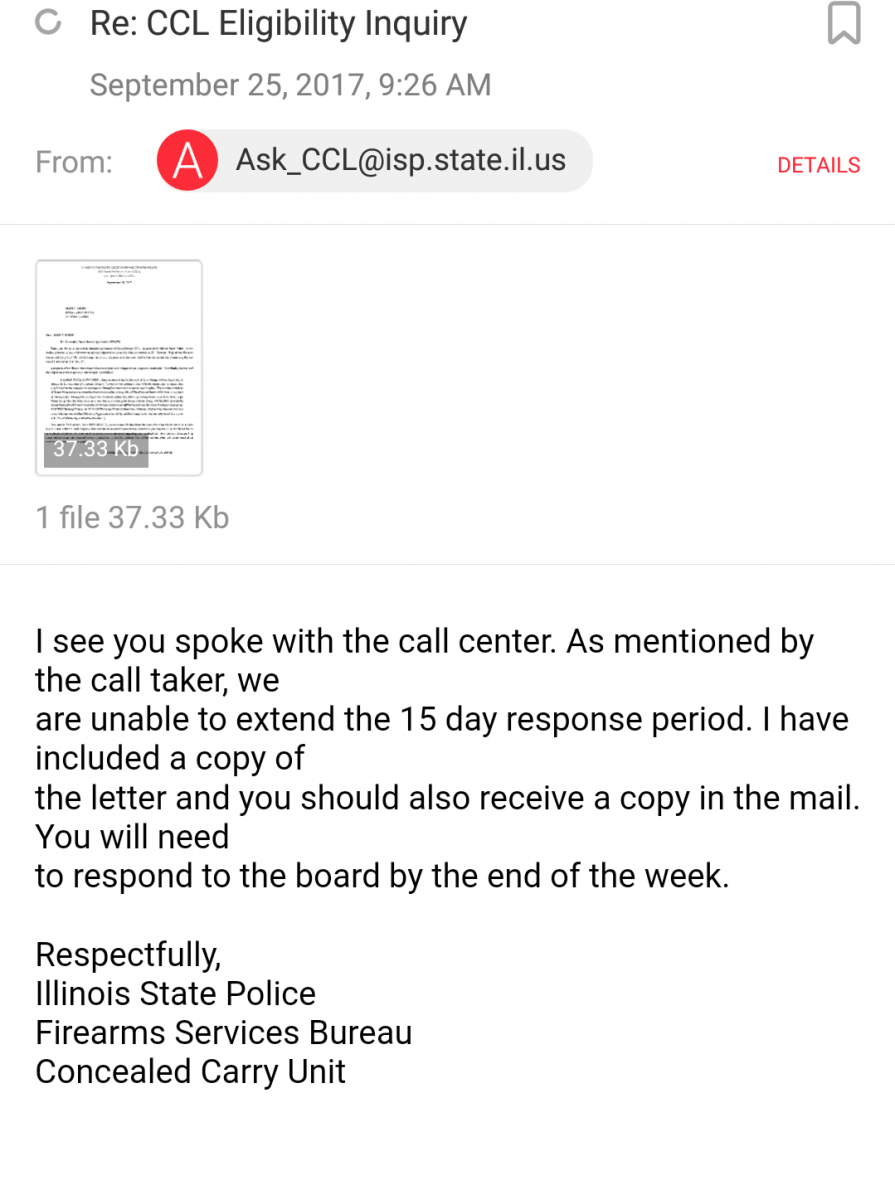Tap the 'Concealed Carry Unit' signature line

[x=190, y=1071]
